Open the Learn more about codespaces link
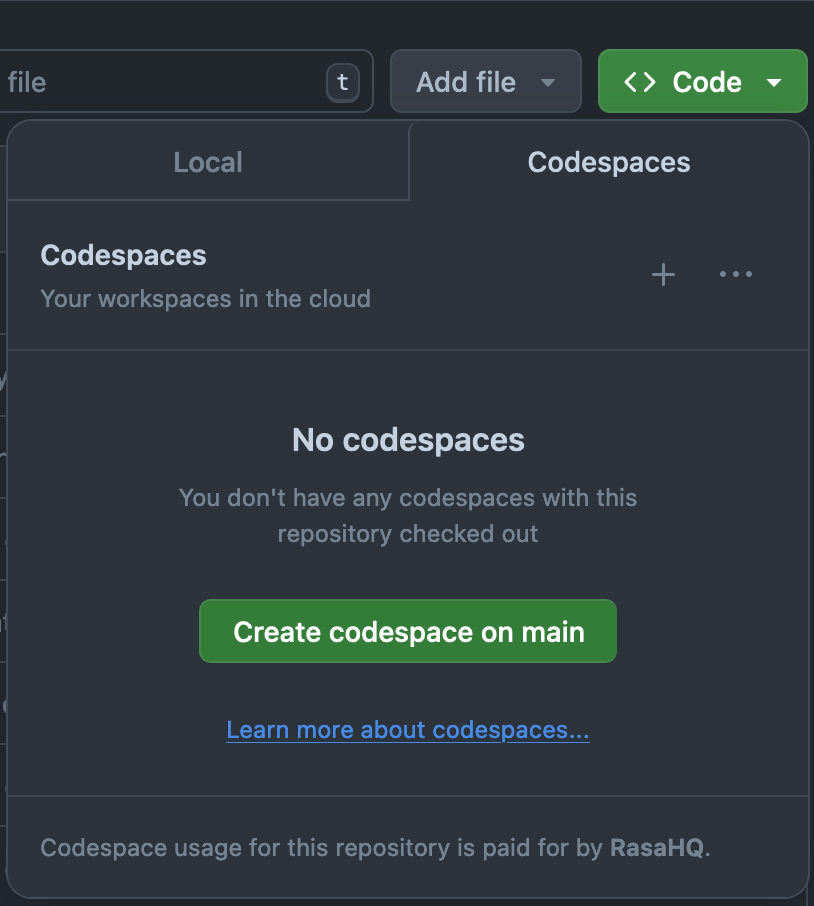The width and height of the screenshot is (814, 906). [407, 729]
